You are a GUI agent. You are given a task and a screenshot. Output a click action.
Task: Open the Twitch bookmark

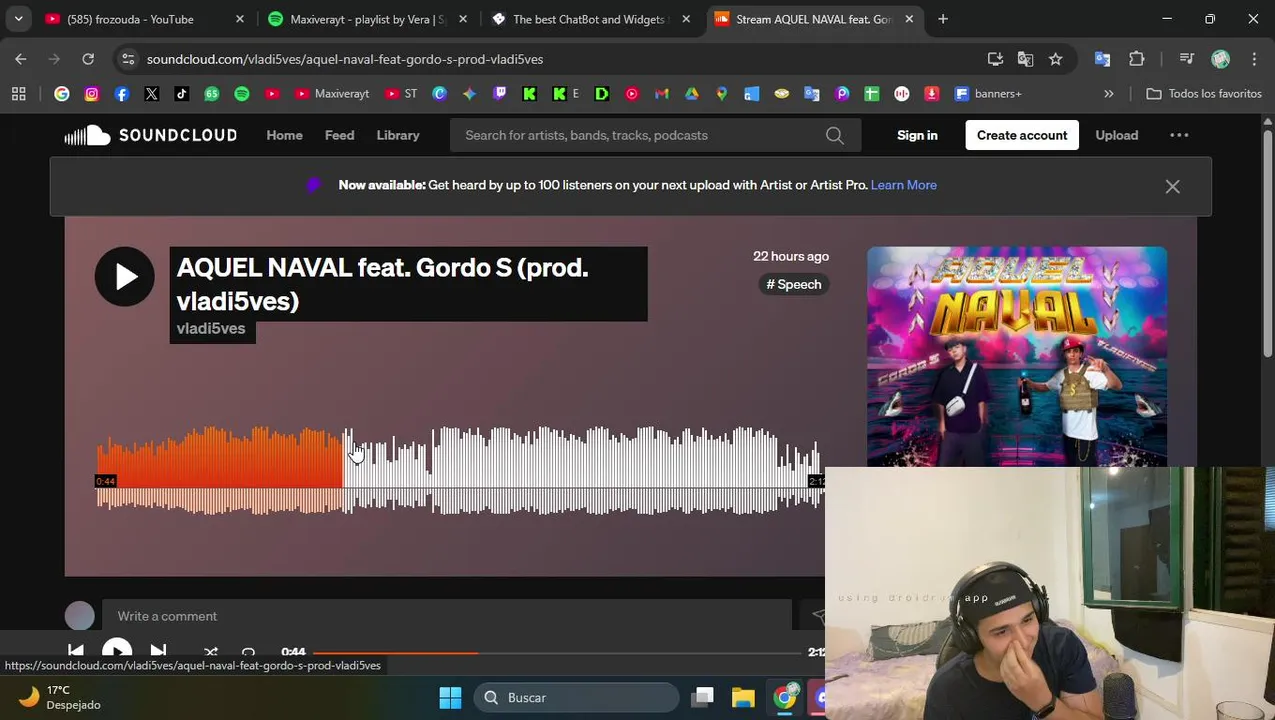coord(500,93)
